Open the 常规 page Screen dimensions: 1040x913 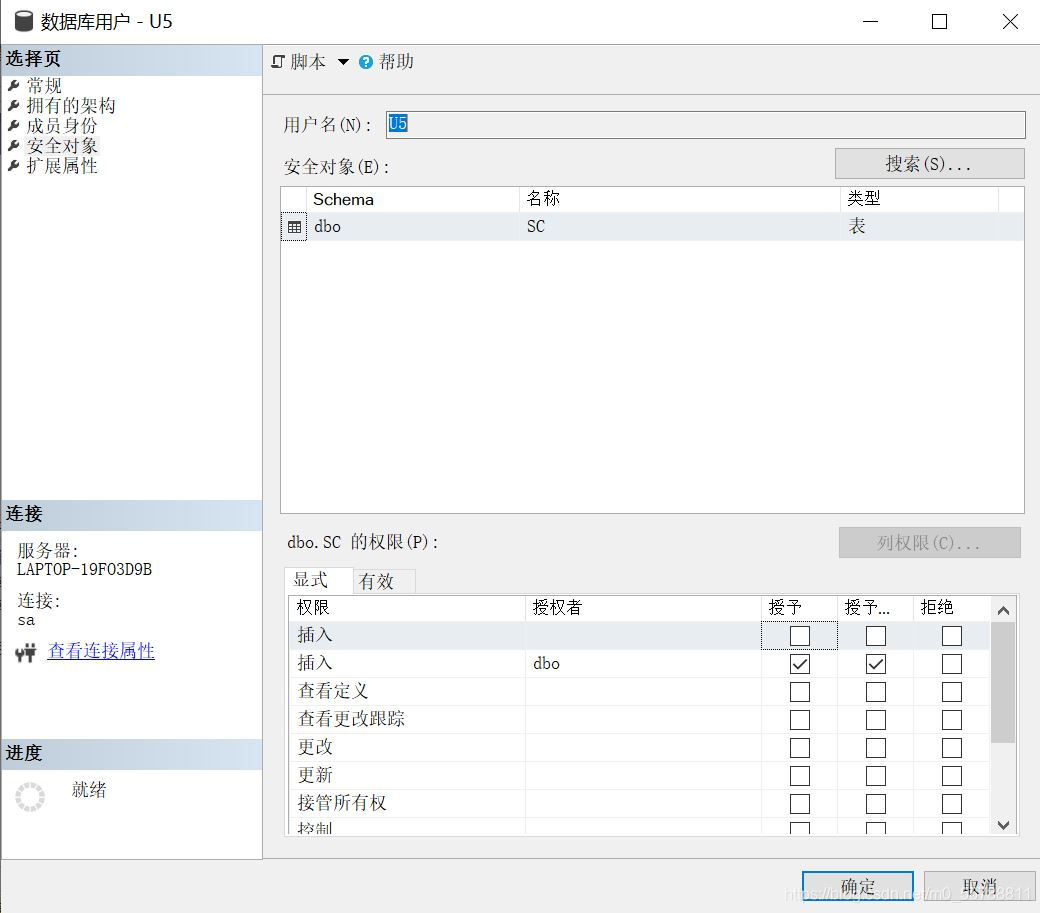point(44,86)
